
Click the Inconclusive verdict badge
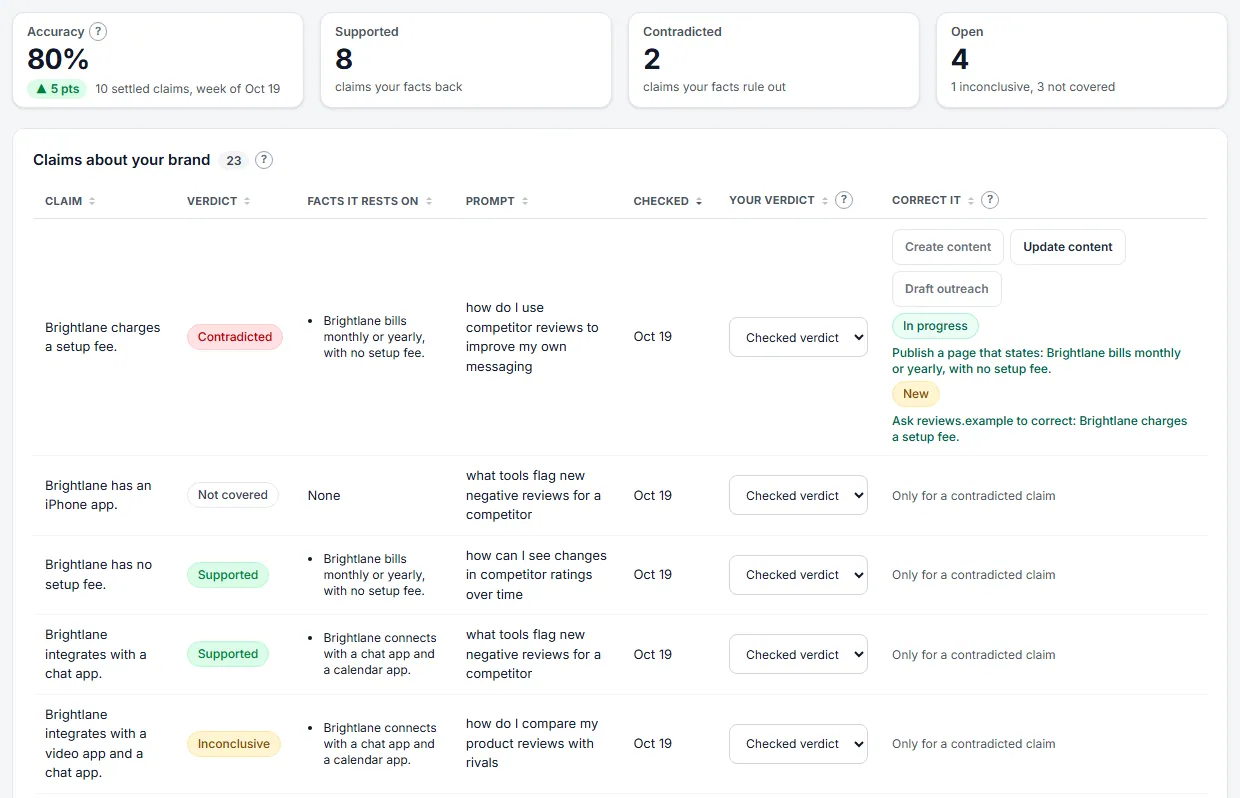[x=234, y=744]
